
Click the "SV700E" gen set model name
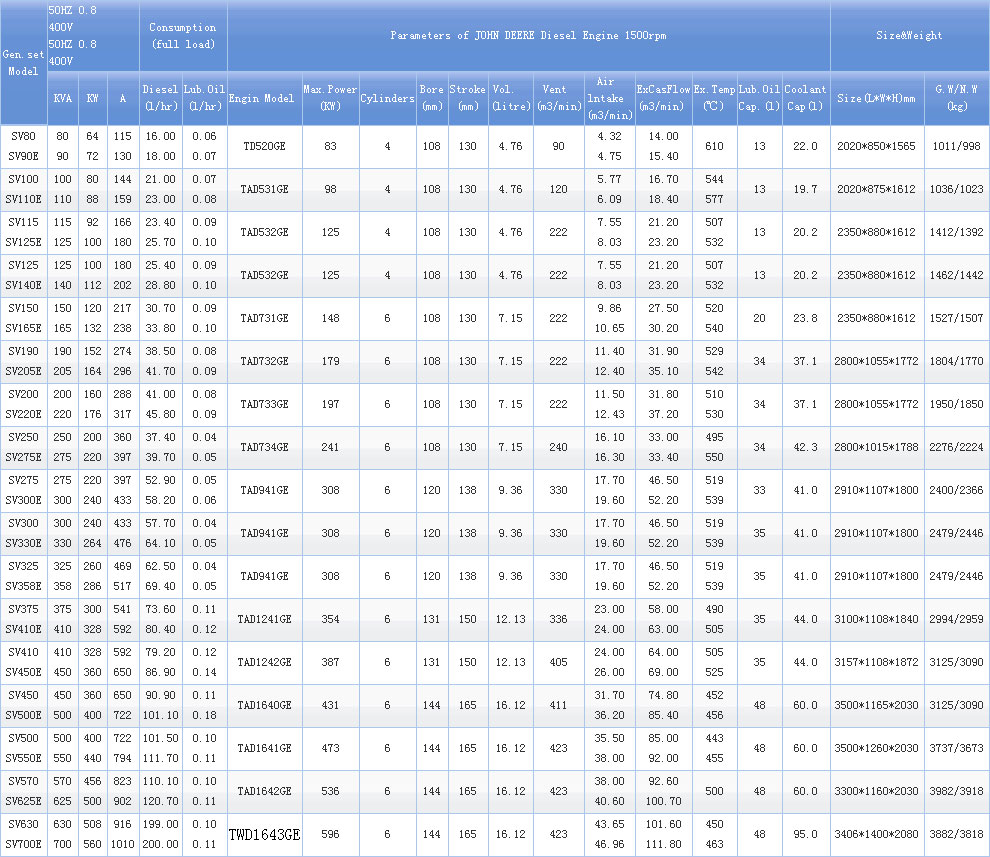pos(23,844)
